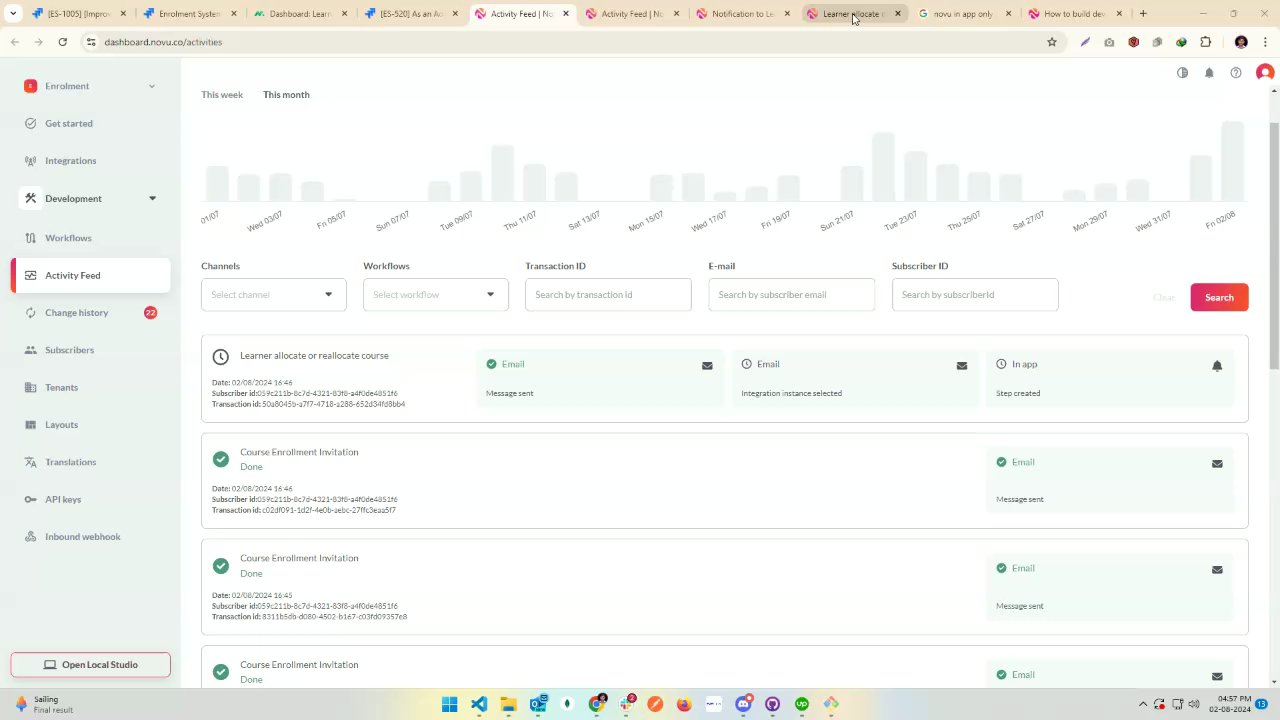Open Translations page
Image resolution: width=1280 pixels, height=720 pixels.
coord(70,462)
